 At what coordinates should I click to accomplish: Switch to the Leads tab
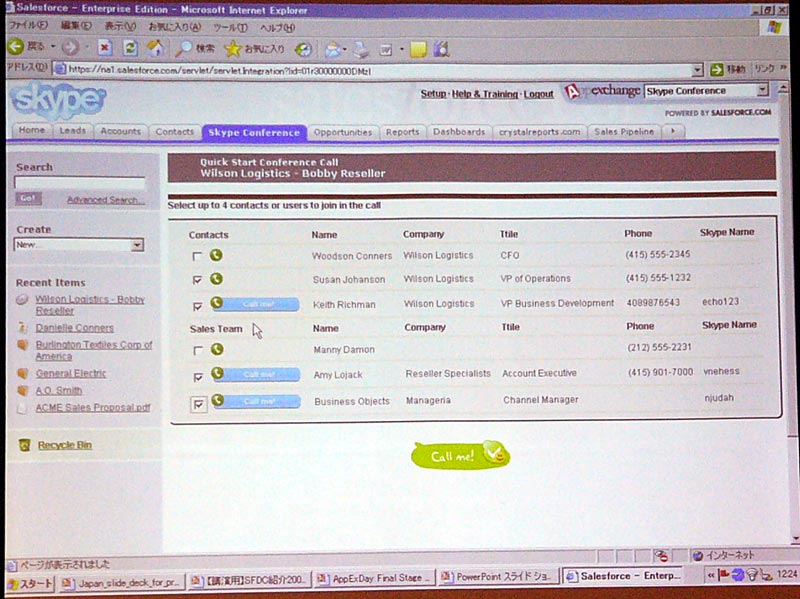point(72,131)
